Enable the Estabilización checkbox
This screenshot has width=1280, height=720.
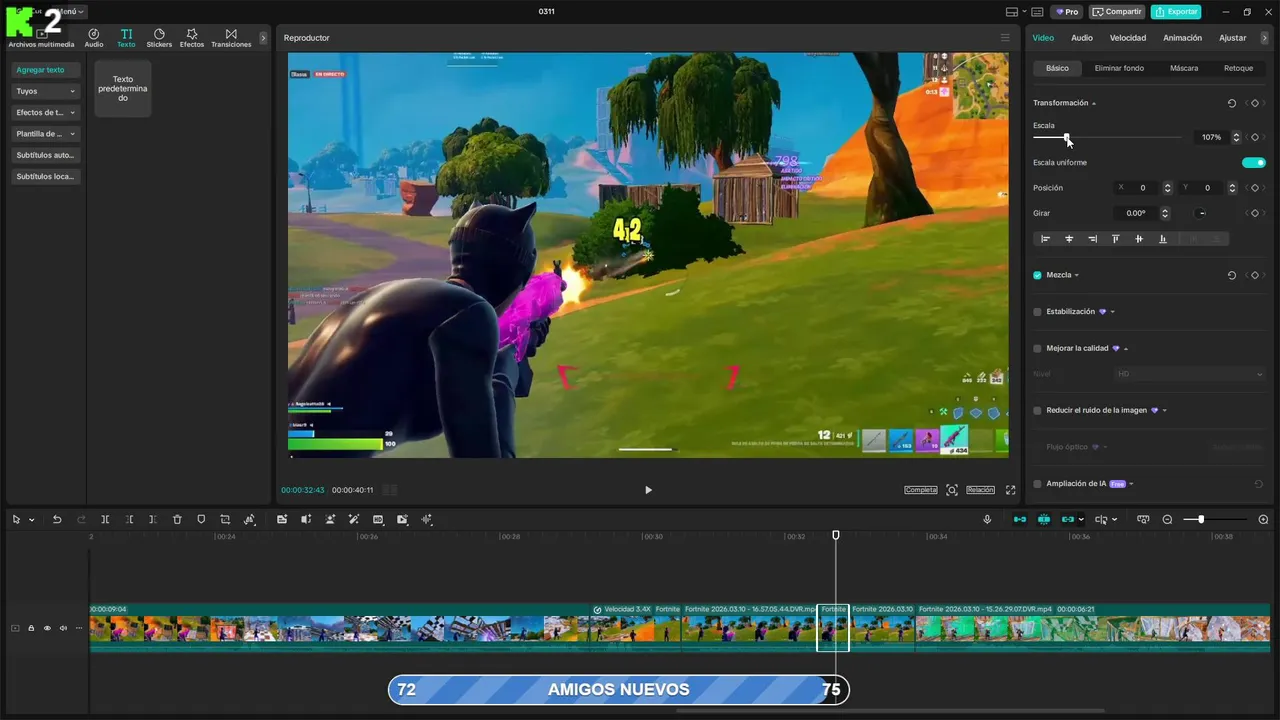pyautogui.click(x=1037, y=312)
